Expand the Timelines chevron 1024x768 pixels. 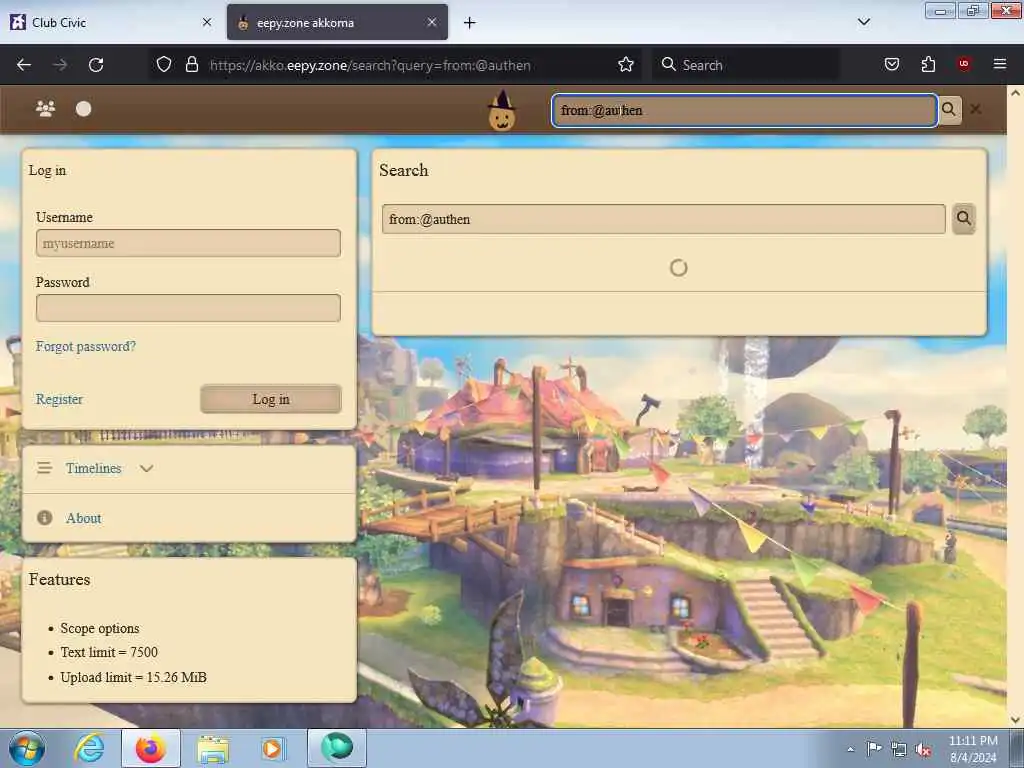146,468
